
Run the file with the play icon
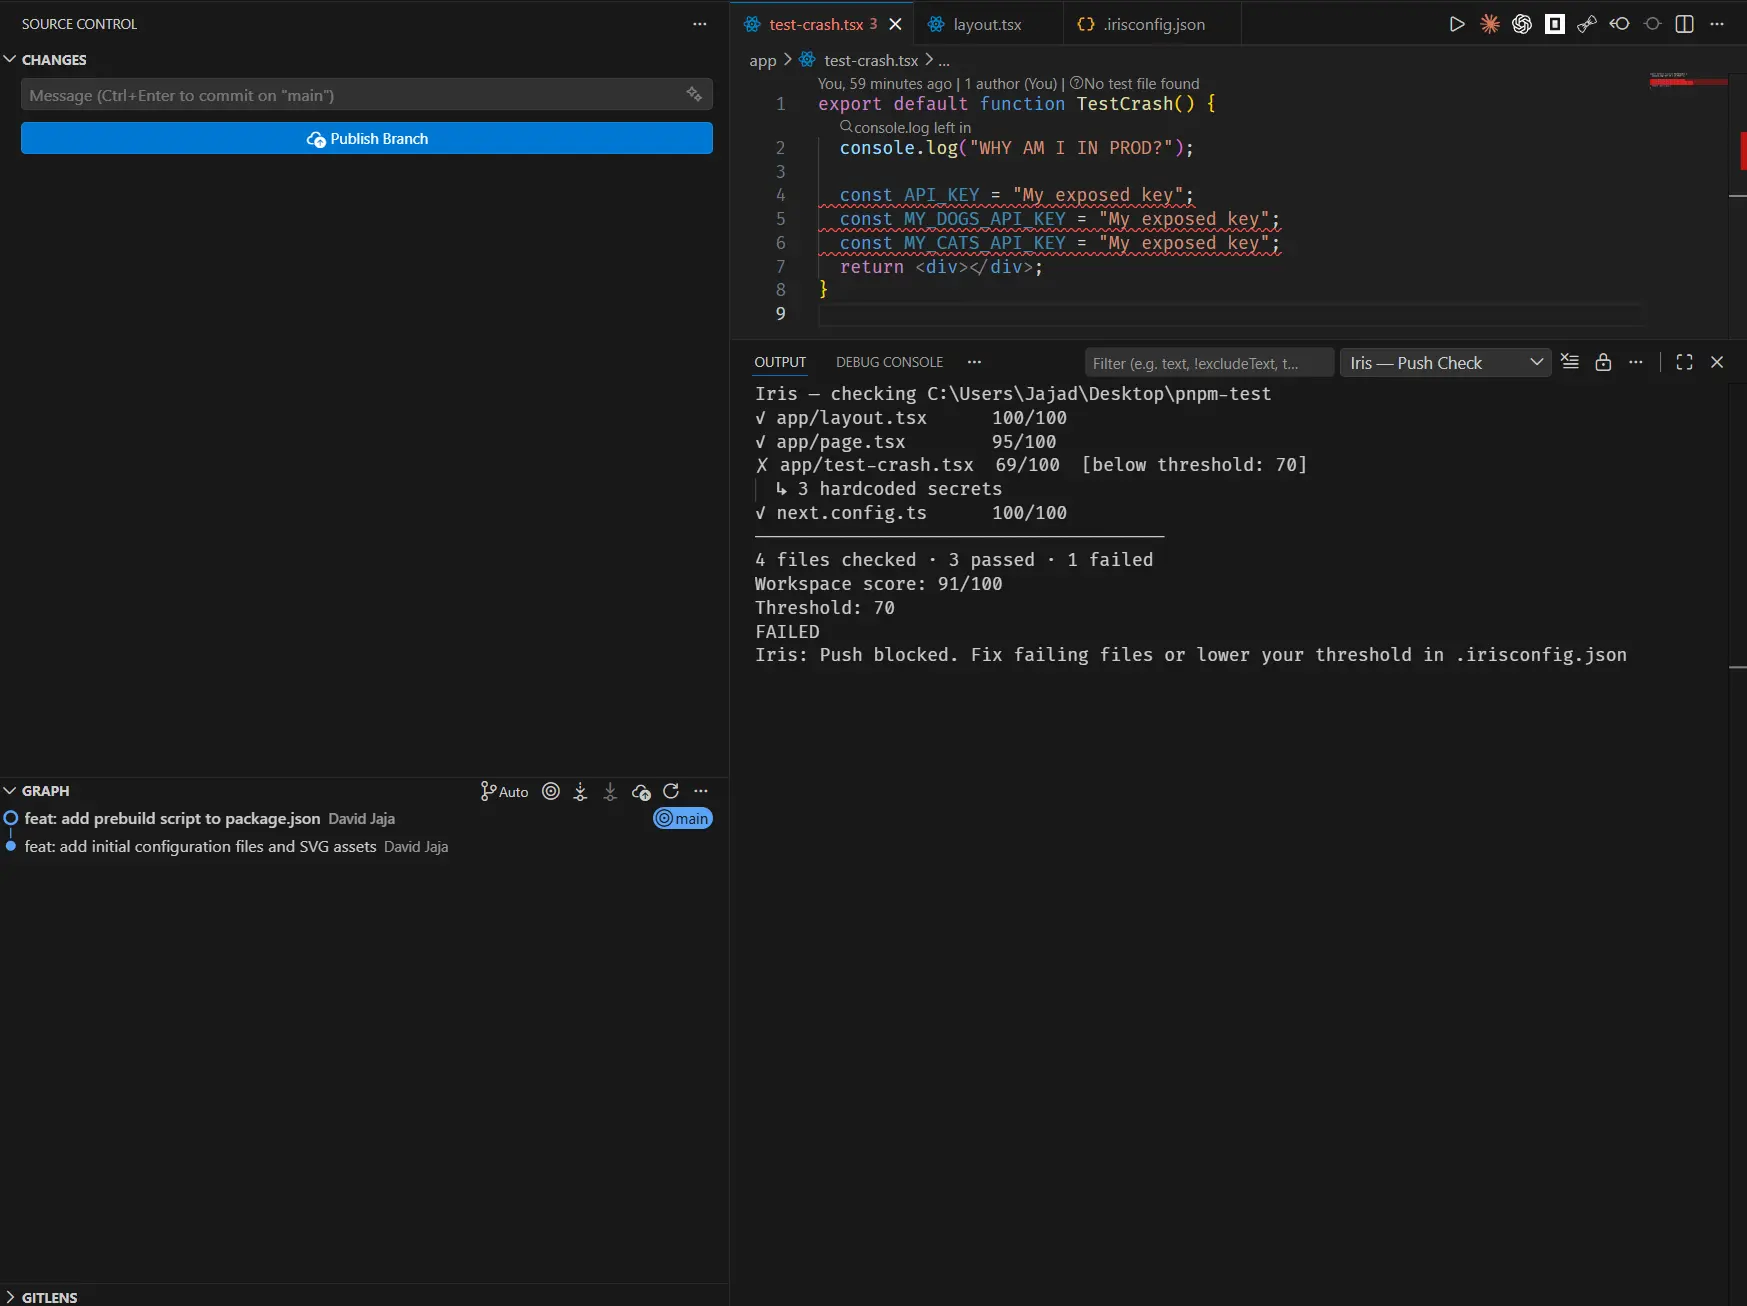1457,24
